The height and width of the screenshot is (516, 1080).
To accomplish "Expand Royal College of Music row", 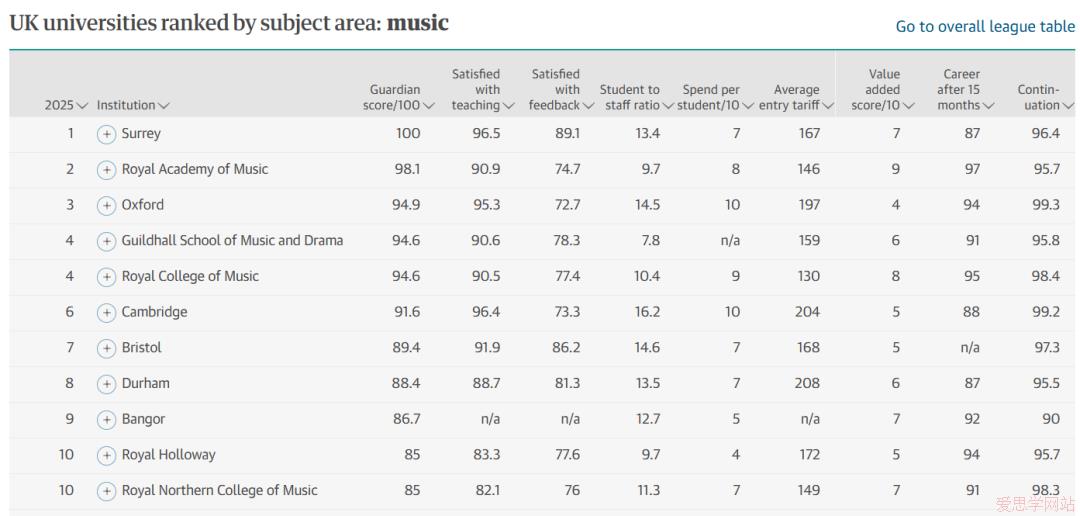I will coord(106,277).
